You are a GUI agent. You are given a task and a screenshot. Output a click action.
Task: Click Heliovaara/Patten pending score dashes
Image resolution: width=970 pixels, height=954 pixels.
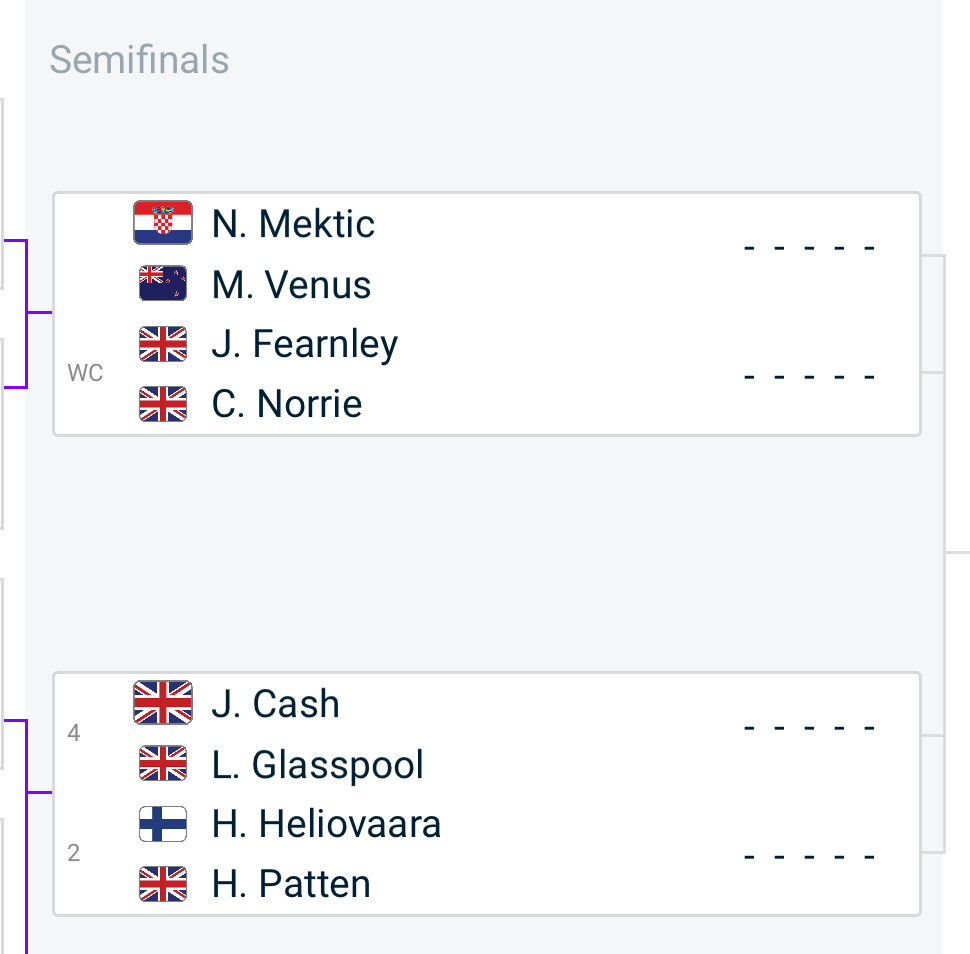pos(810,857)
